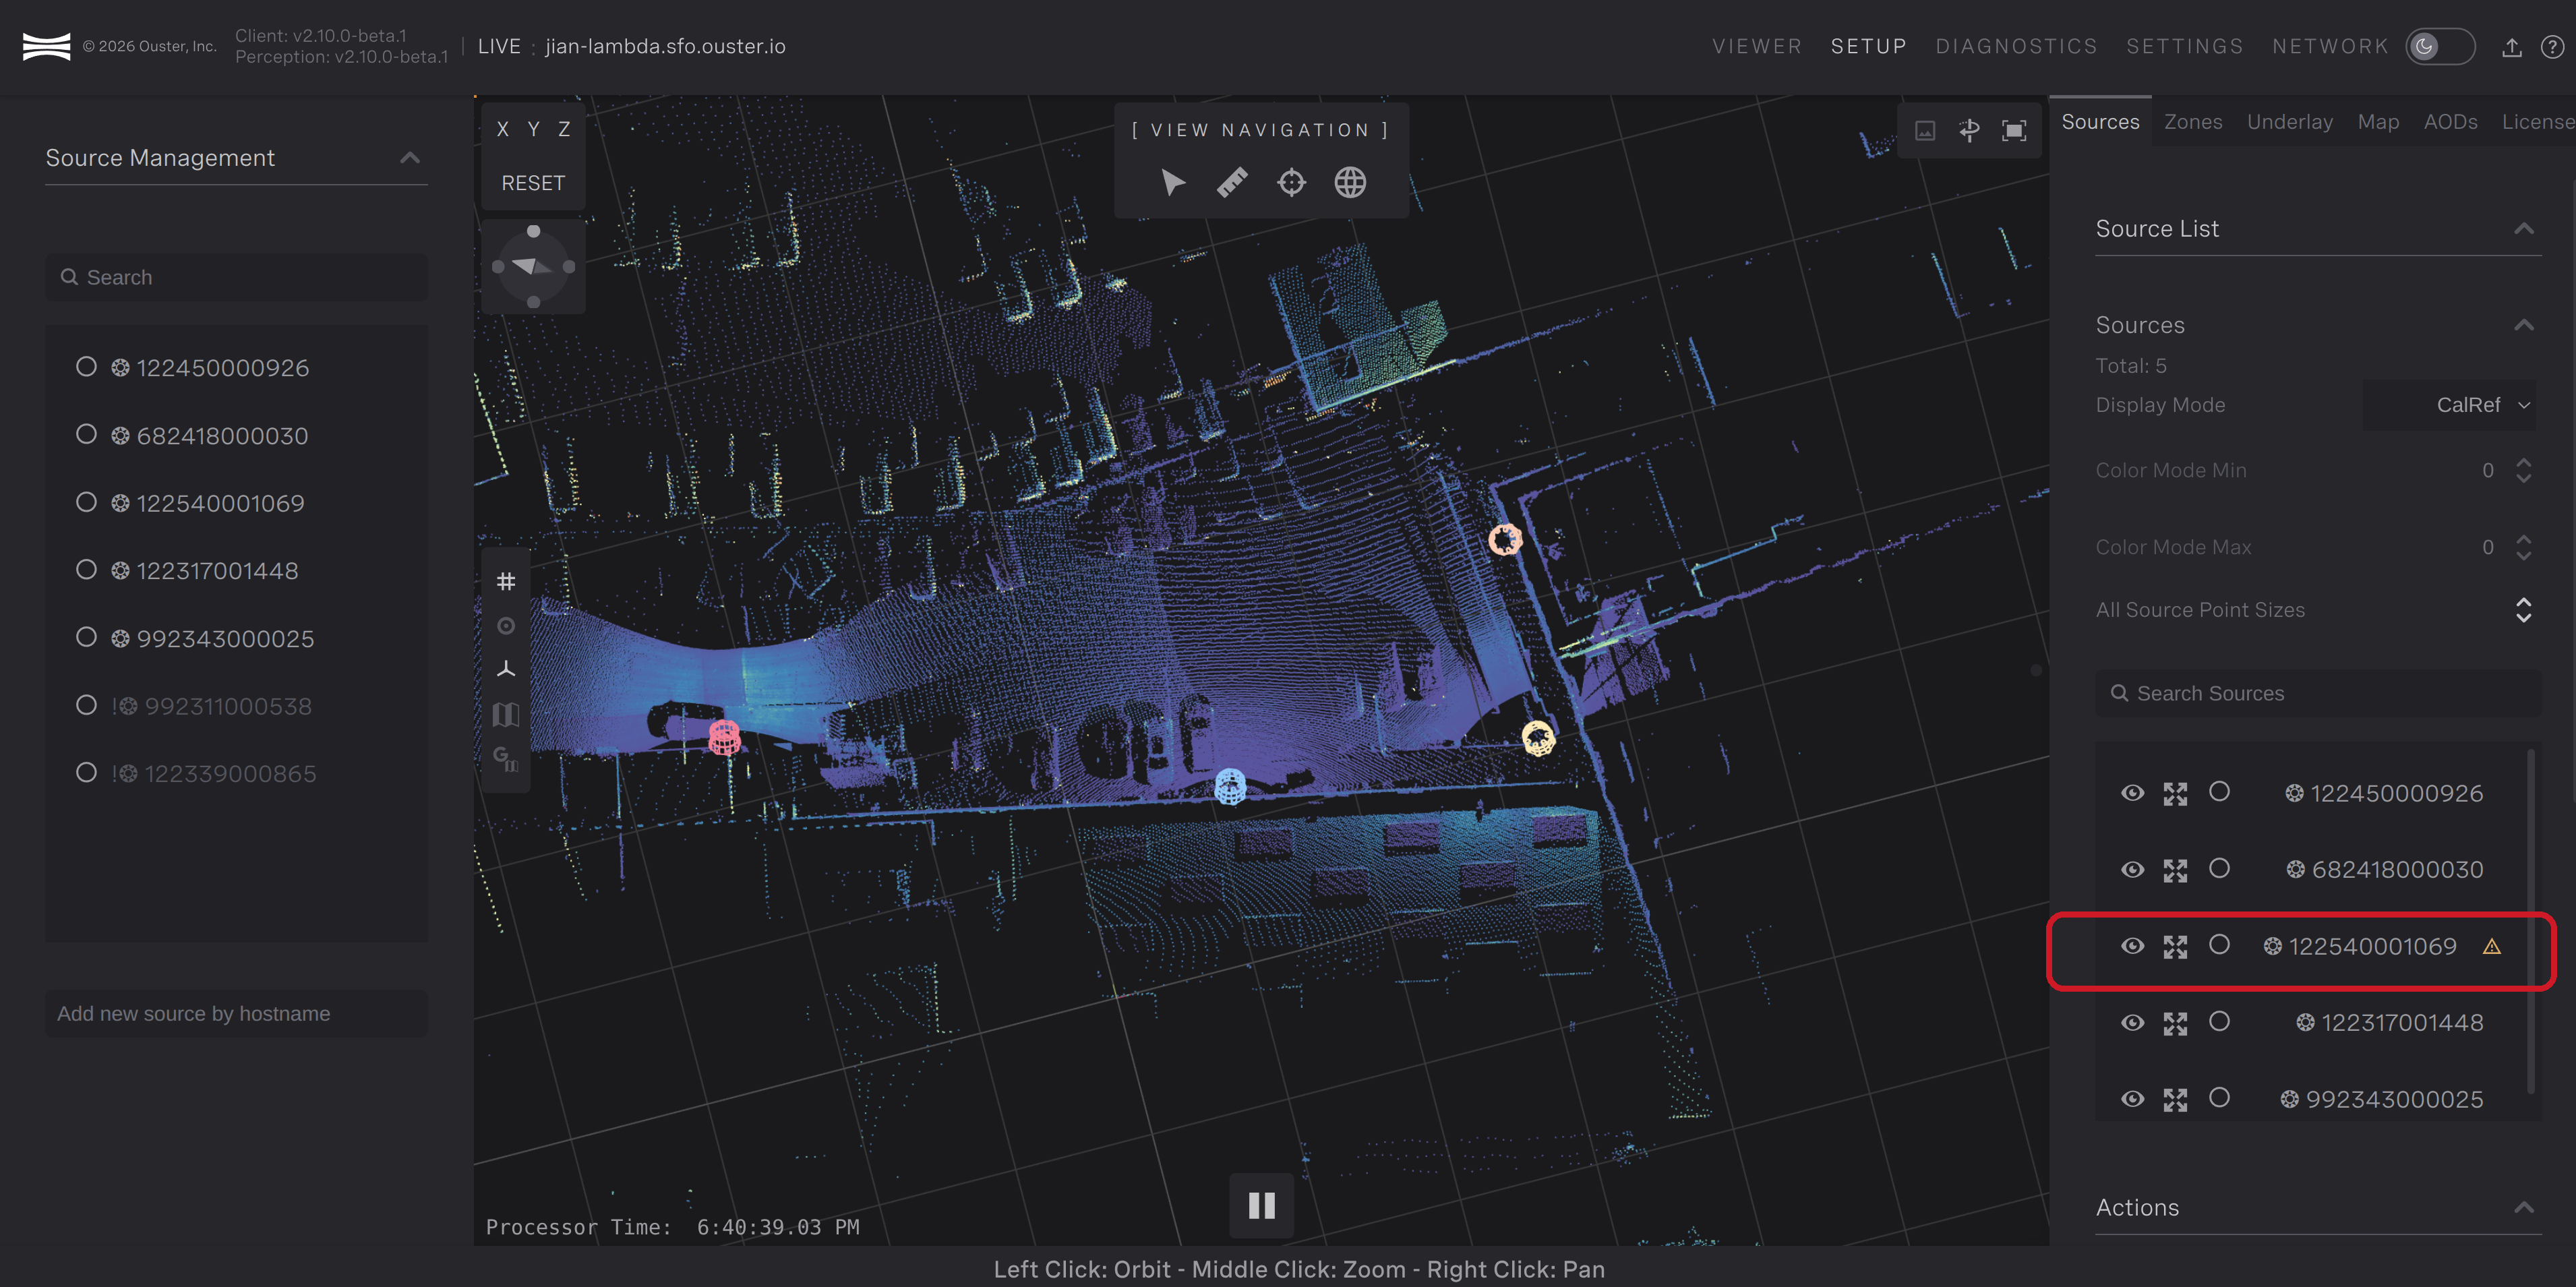This screenshot has width=2576, height=1287.
Task: Click the RESET view button
Action: tap(533, 183)
